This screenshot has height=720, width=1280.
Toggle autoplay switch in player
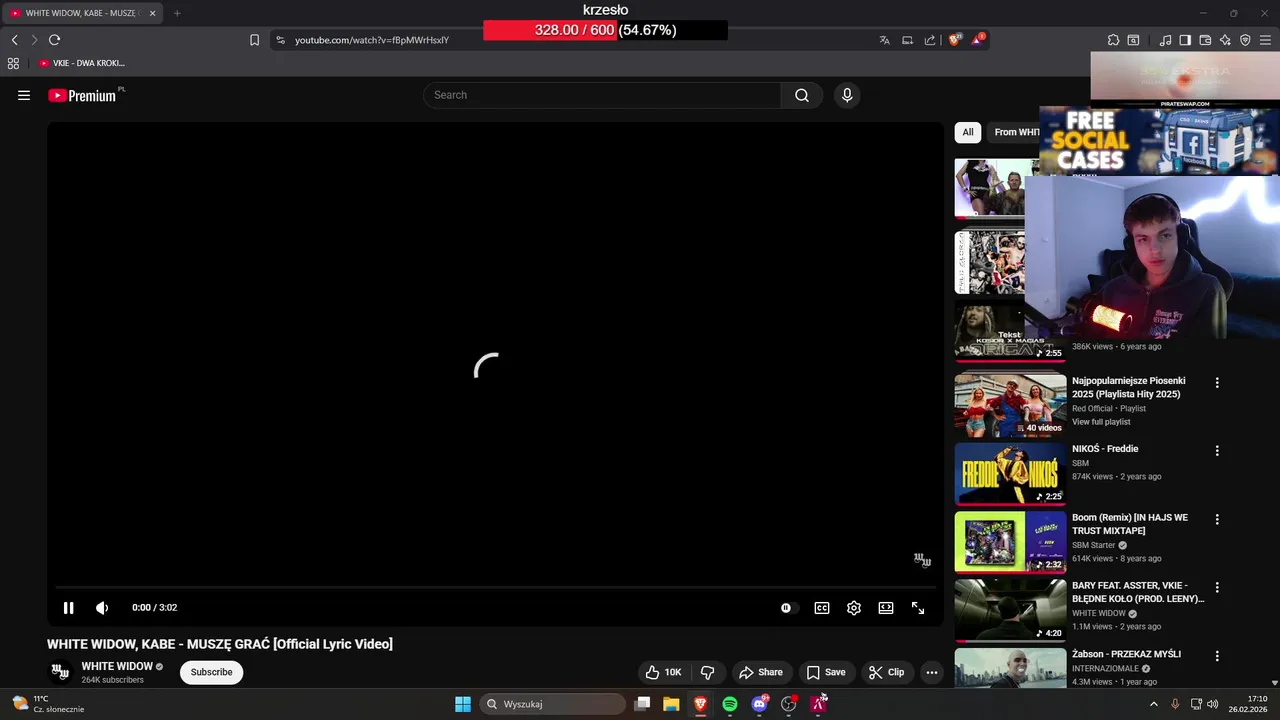[788, 608]
